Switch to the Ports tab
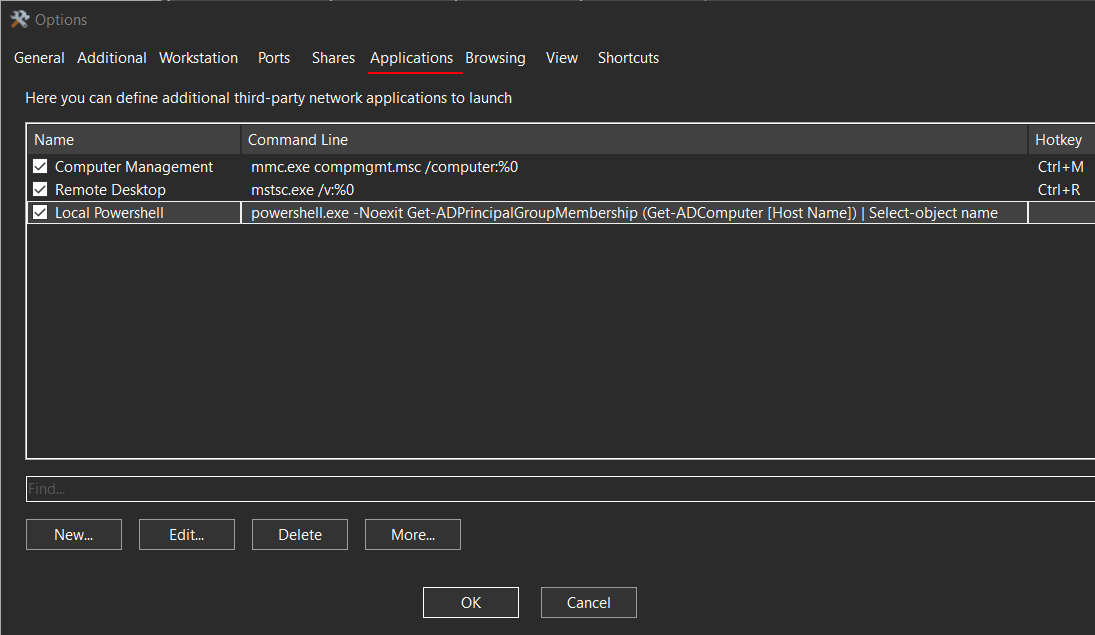 (274, 58)
